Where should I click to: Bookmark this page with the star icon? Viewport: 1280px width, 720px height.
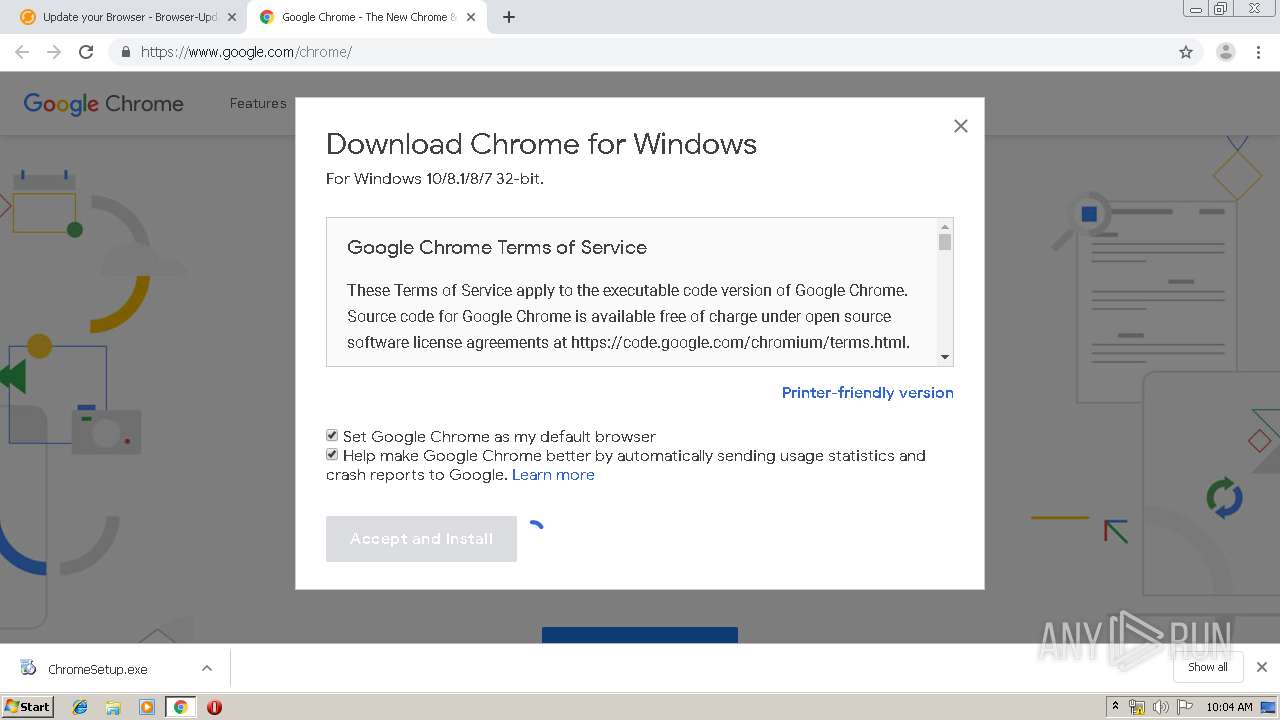tap(1186, 52)
